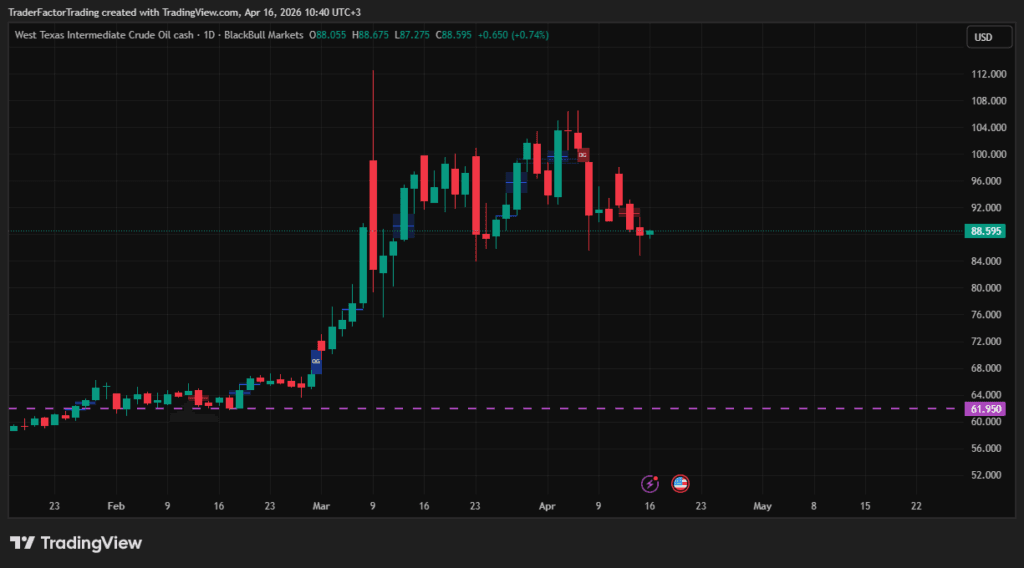Viewport: 1024px width, 568px height.
Task: Click the red OG marker in April
Action: [582, 155]
